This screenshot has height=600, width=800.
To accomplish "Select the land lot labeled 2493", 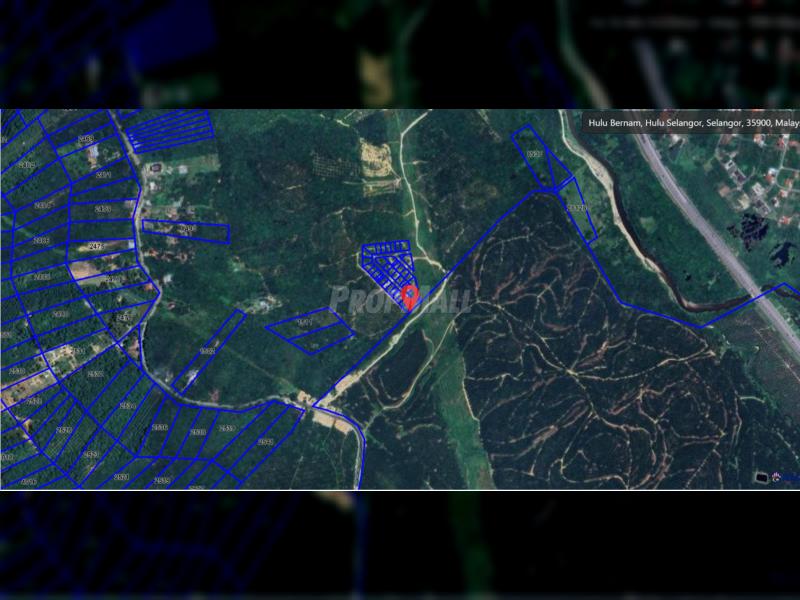I will (186, 231).
